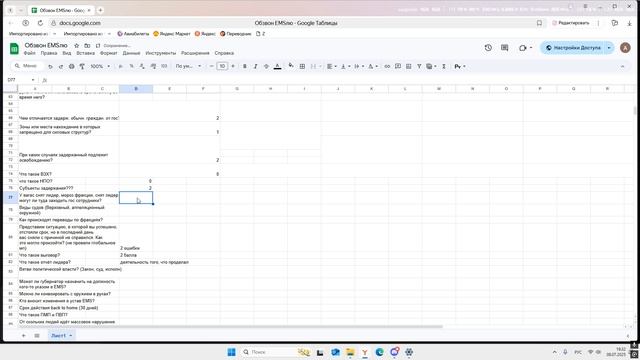Image resolution: width=640 pixels, height=360 pixels.
Task: Toggle bold formatting
Action: point(244,66)
